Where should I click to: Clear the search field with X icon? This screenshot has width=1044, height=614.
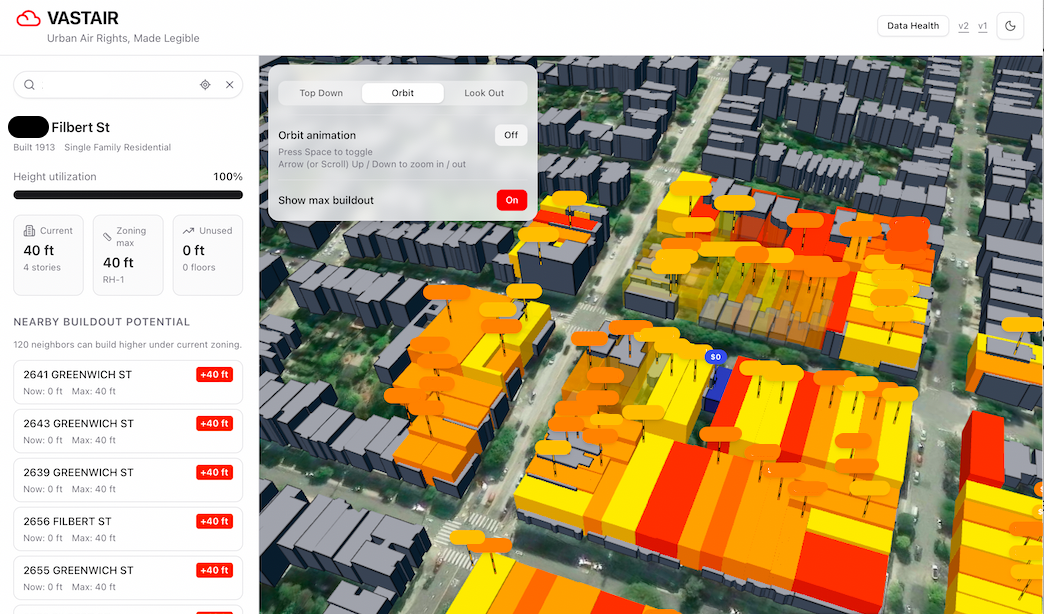[x=230, y=85]
